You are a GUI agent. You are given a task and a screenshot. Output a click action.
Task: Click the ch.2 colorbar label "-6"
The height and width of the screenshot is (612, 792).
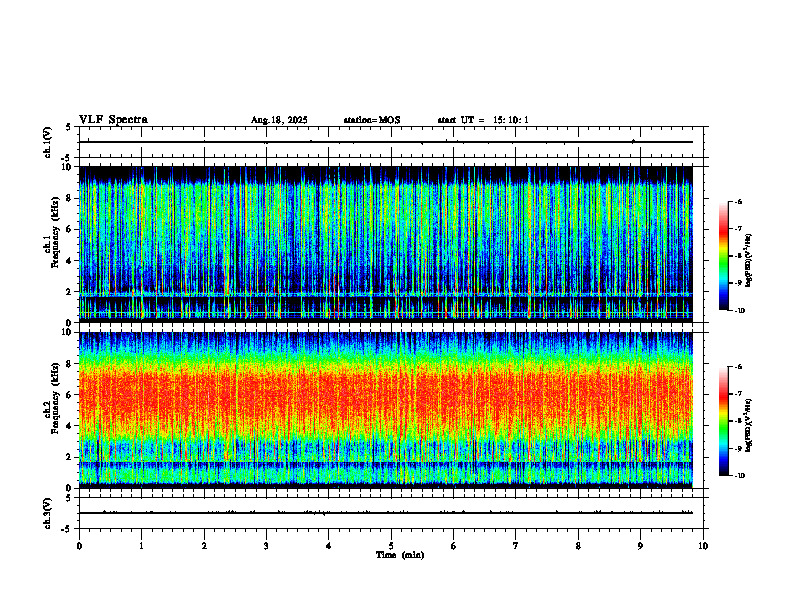(738, 367)
